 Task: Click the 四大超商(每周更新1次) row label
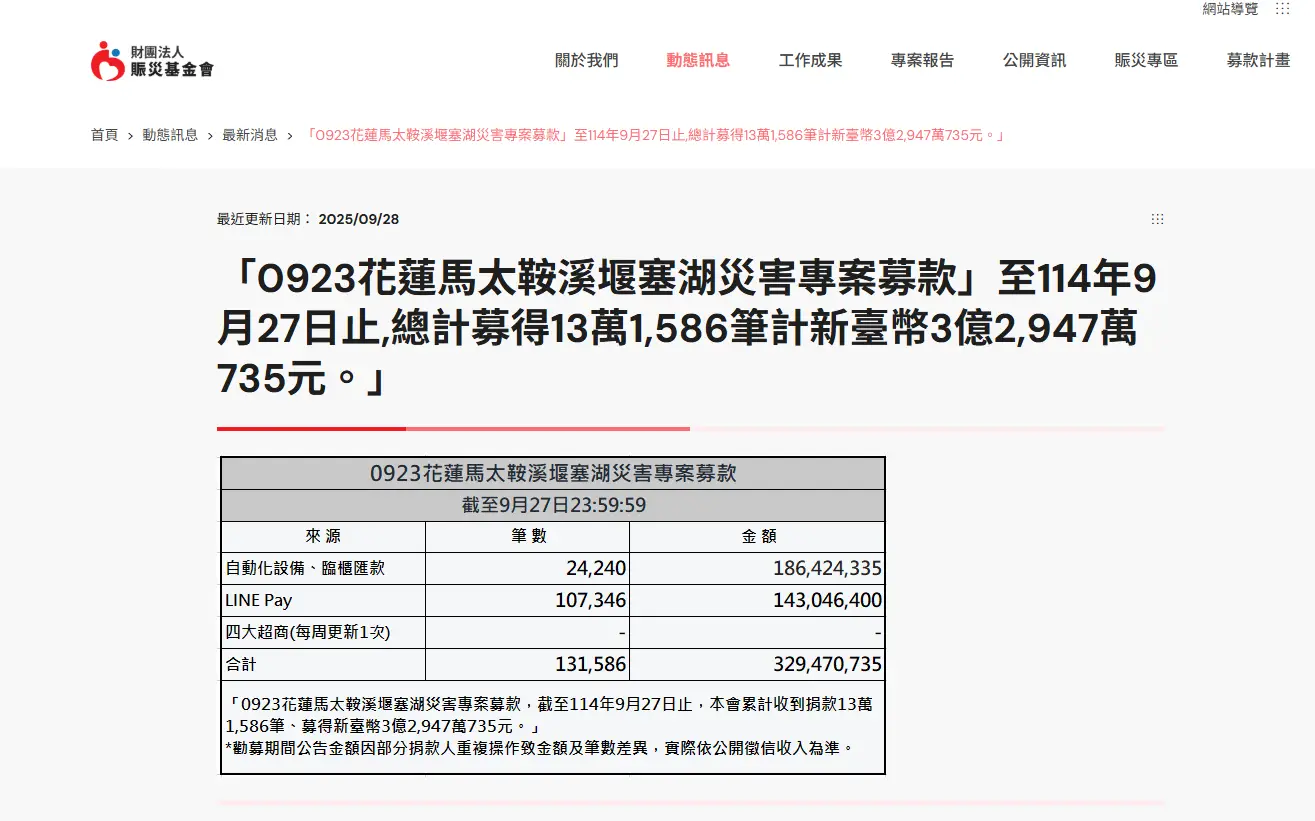pos(308,633)
